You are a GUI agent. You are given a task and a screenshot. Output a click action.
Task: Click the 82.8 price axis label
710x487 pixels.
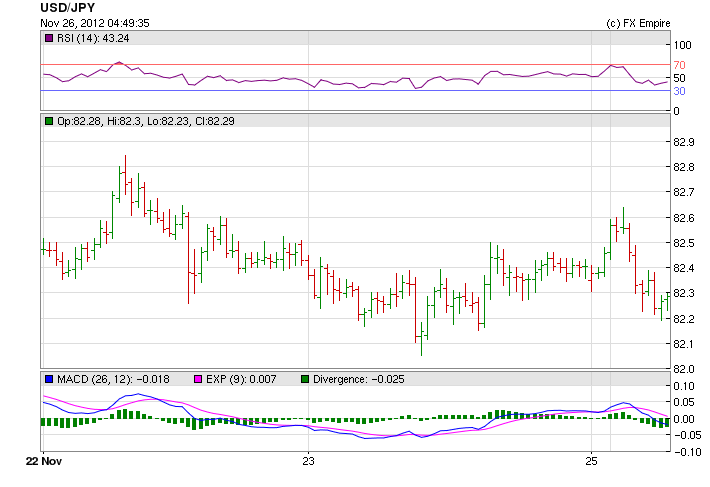pyautogui.click(x=684, y=167)
